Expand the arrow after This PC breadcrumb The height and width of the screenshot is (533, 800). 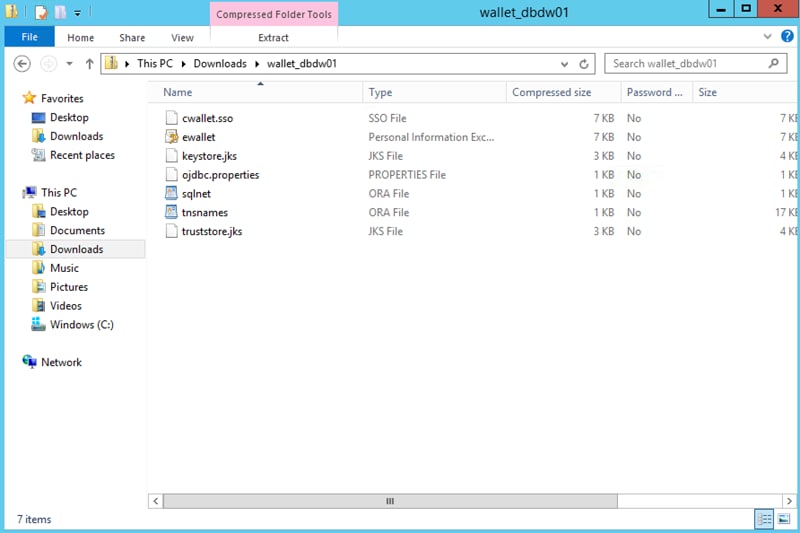(x=183, y=64)
